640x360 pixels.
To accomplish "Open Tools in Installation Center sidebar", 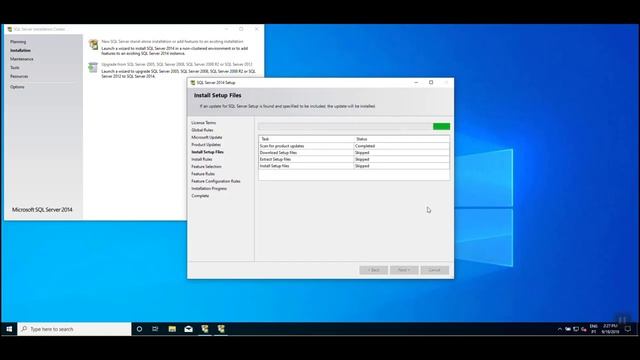I will [x=15, y=67].
